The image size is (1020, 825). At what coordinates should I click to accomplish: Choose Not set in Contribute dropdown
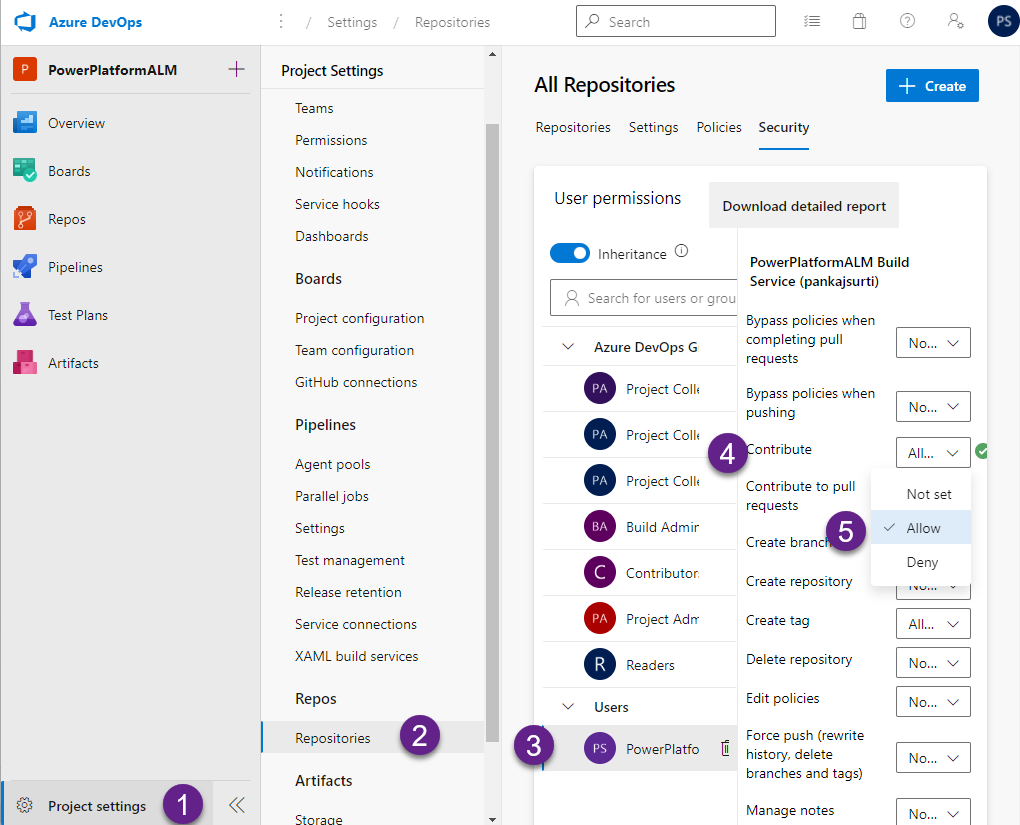click(x=928, y=494)
